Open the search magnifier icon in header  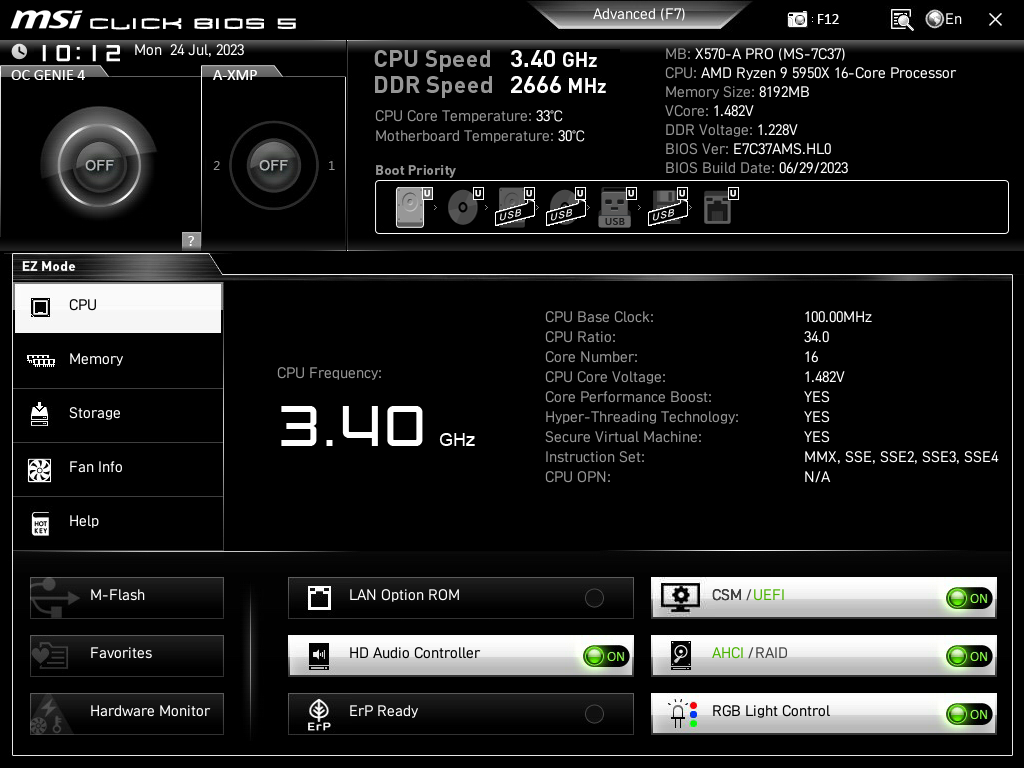click(x=901, y=20)
